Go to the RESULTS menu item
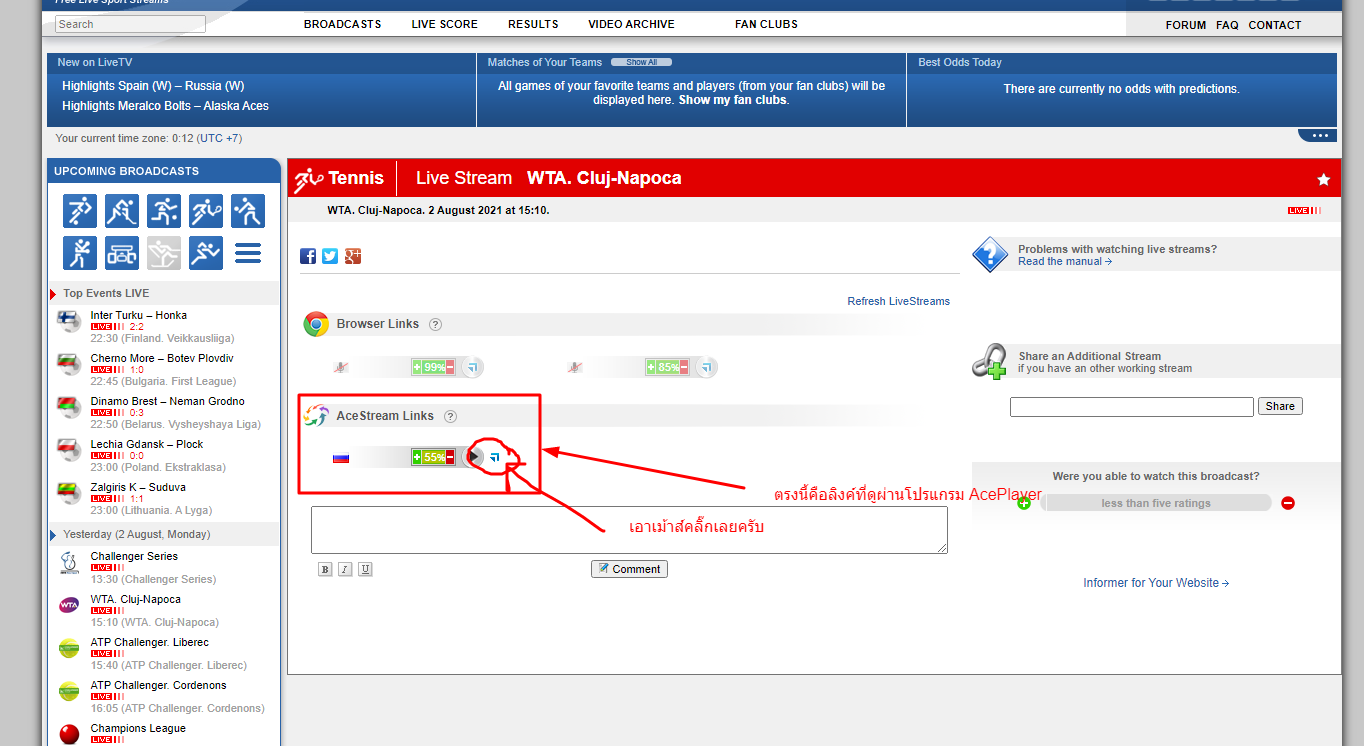 point(533,24)
